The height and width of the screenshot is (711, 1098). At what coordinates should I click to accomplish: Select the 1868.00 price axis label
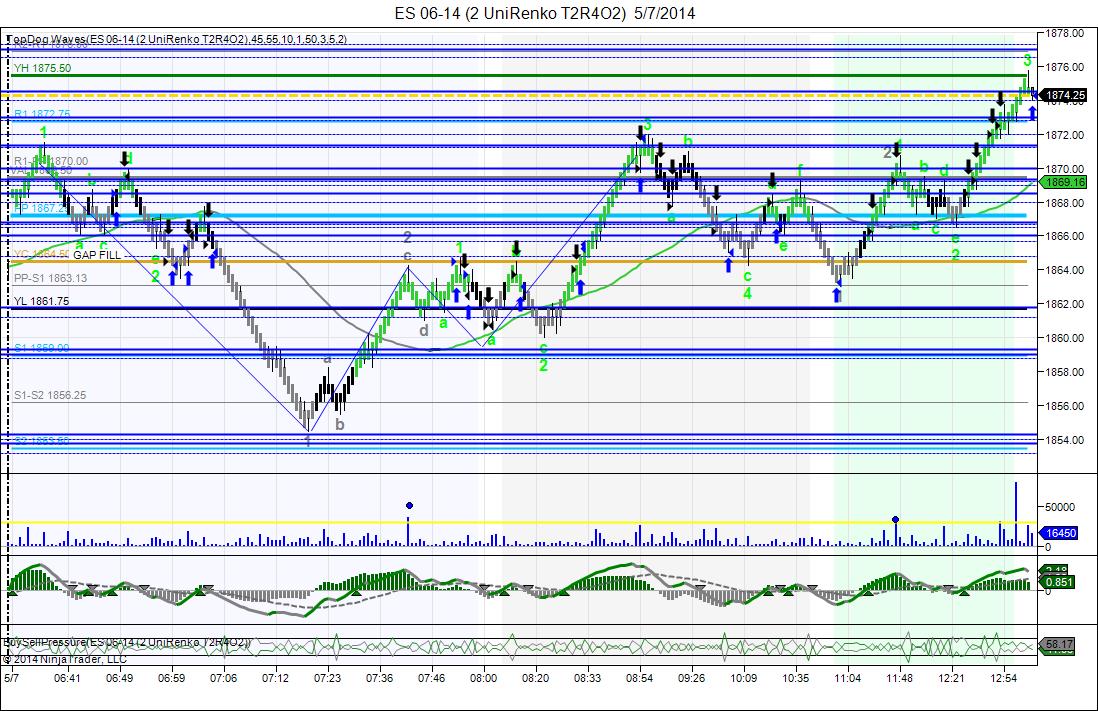1065,203
